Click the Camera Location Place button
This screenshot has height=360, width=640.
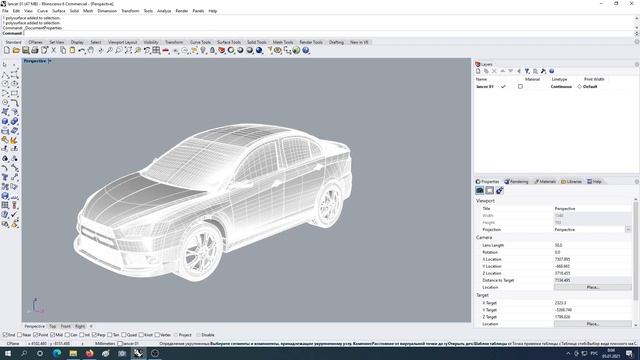click(x=593, y=287)
